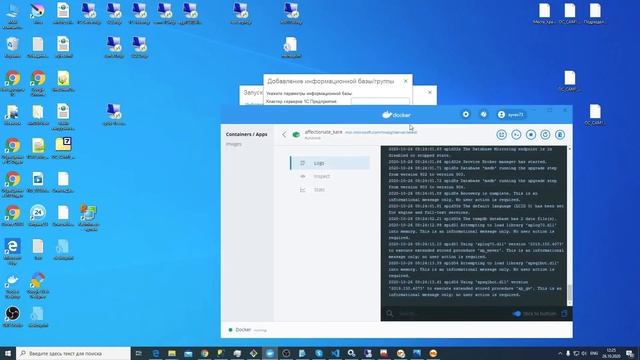640x360 pixels.
Task: Open File Explorer from the taskbar
Action: [x=172, y=353]
